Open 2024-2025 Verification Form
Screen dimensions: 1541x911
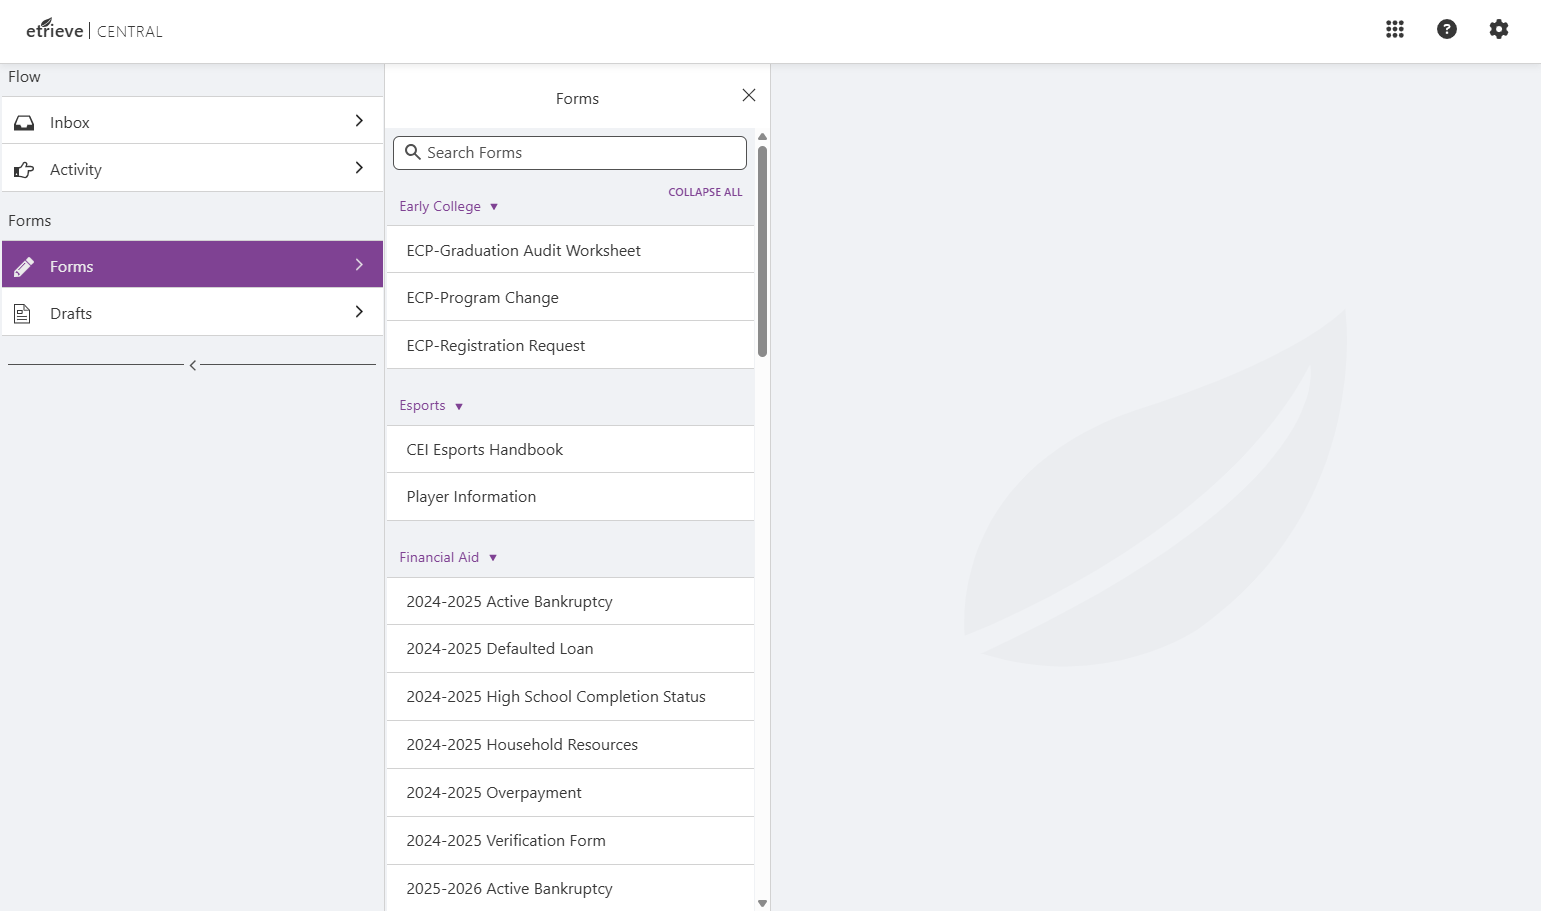570,841
